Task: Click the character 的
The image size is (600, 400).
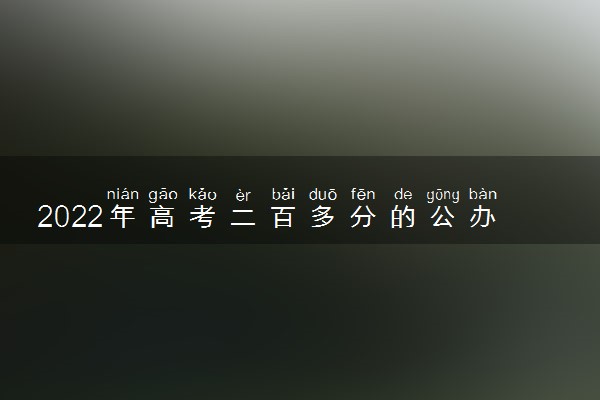Action: [x=403, y=217]
